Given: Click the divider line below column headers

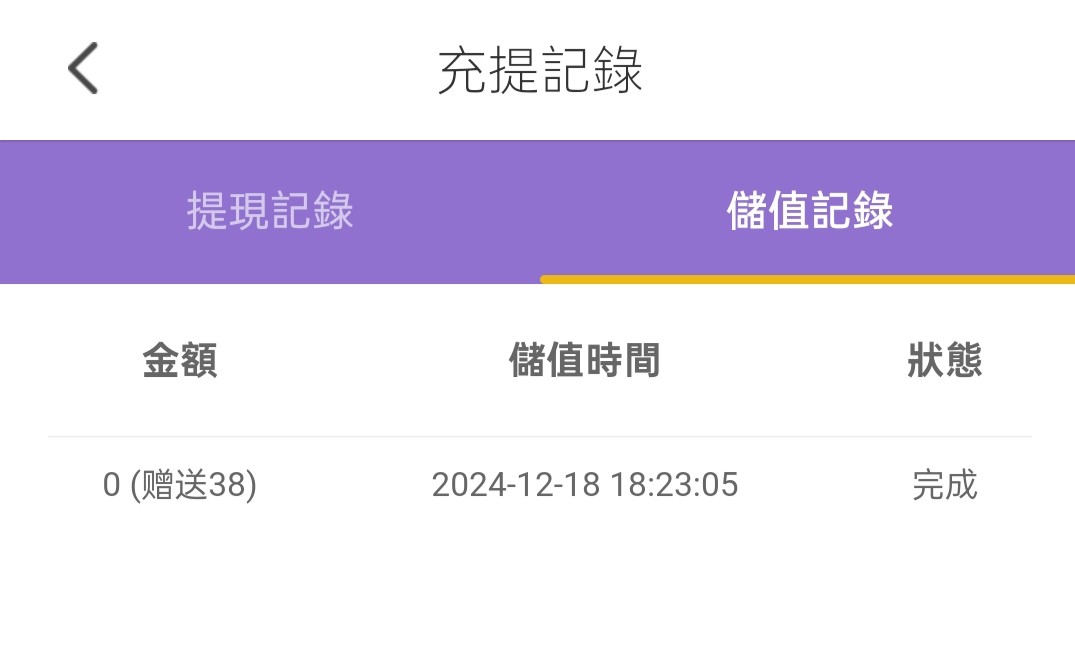Looking at the screenshot, I should pos(540,437).
